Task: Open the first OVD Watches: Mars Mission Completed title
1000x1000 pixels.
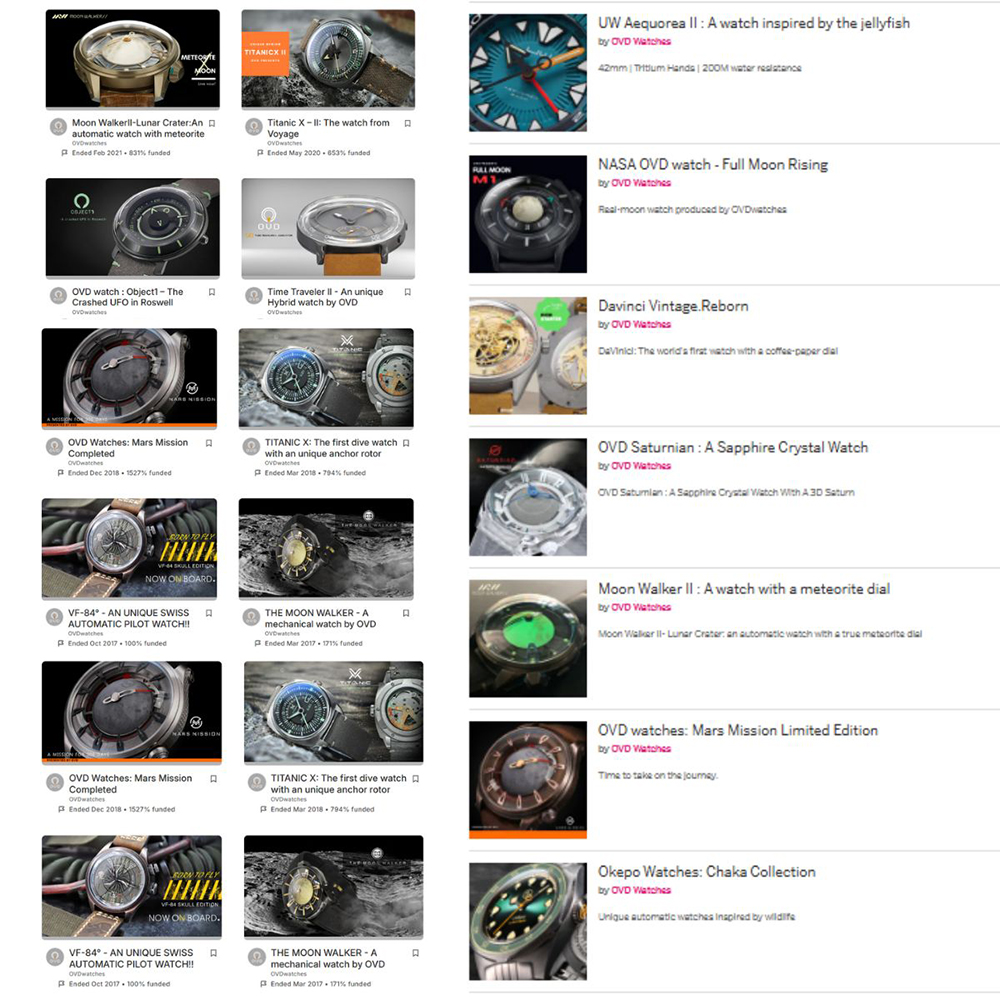Action: click(128, 448)
